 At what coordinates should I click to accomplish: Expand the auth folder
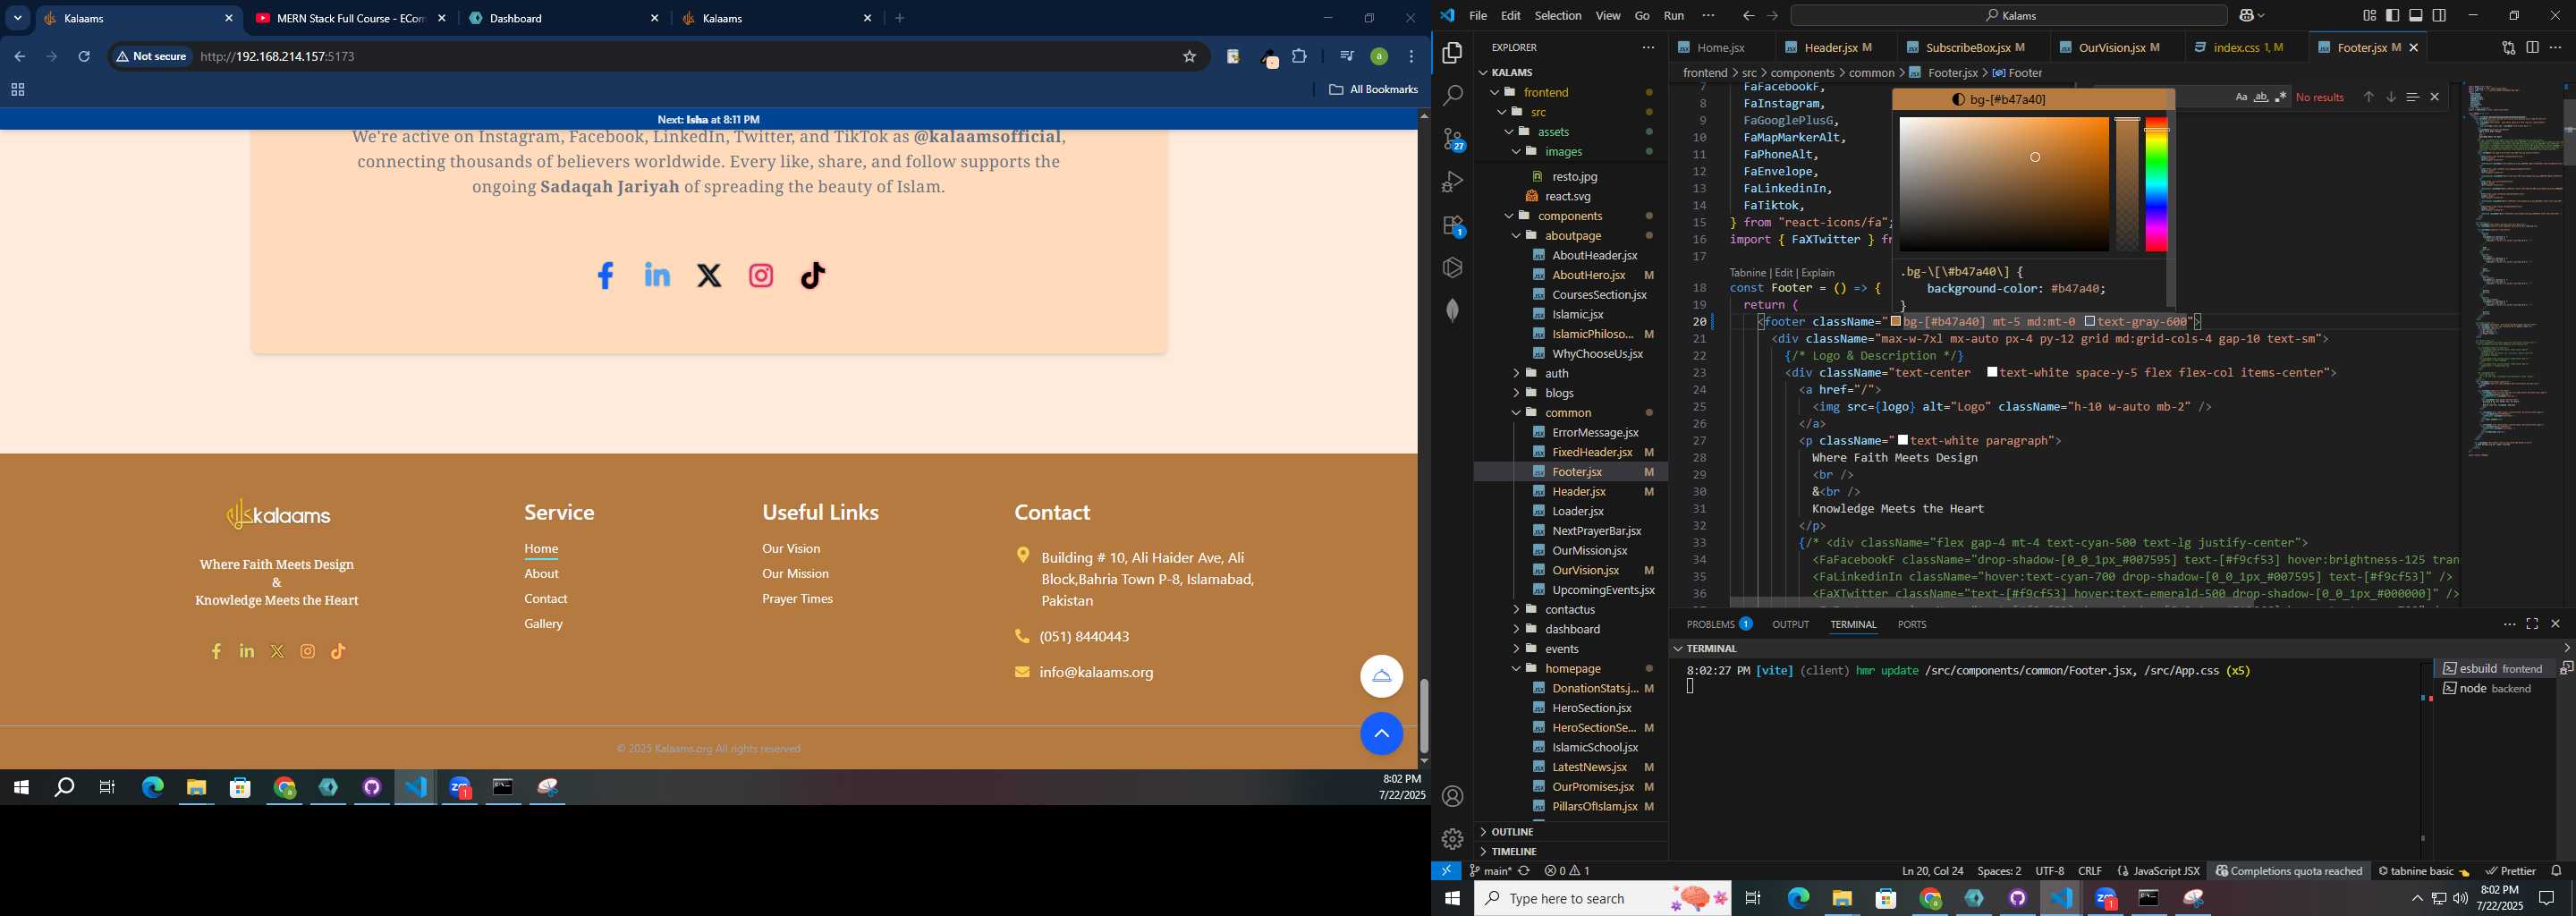1516,373
